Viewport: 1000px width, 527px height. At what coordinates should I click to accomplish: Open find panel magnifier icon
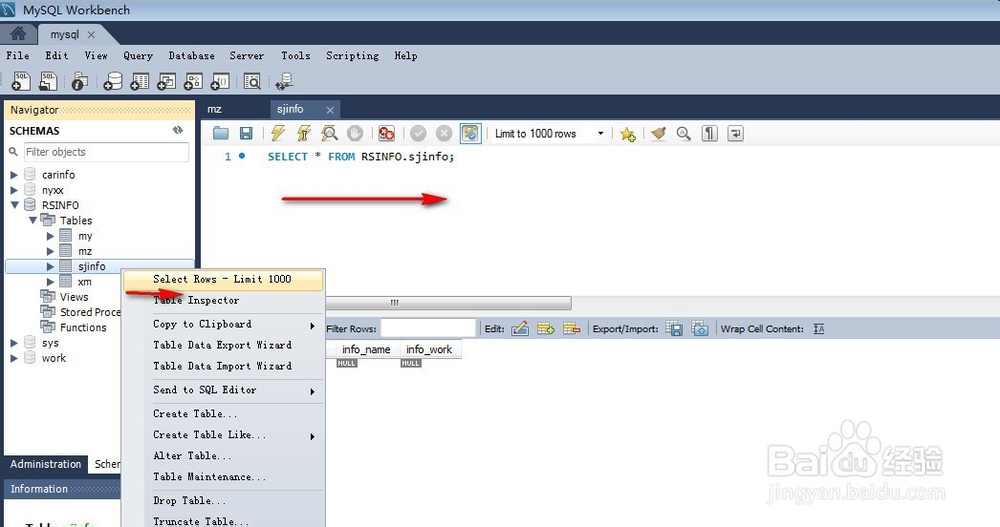[x=684, y=133]
